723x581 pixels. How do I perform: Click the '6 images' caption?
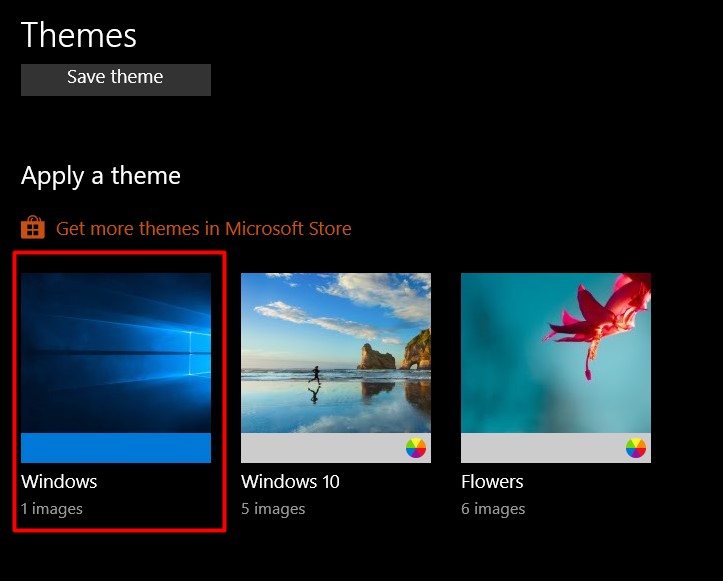(493, 509)
